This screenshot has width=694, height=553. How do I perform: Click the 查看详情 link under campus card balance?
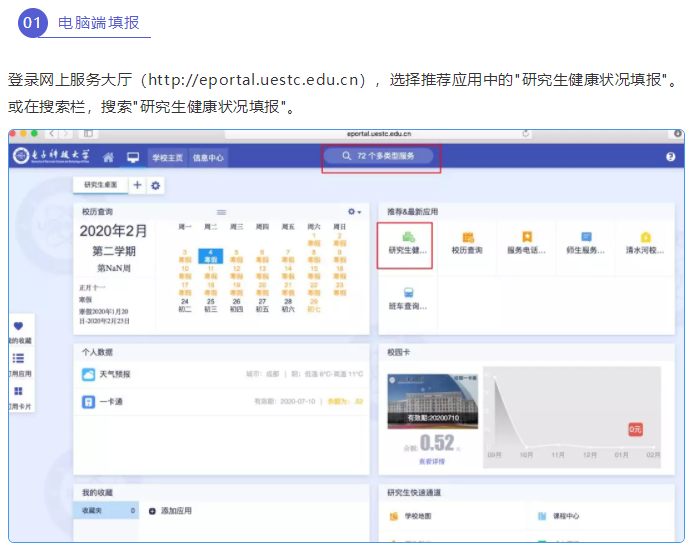(431, 461)
